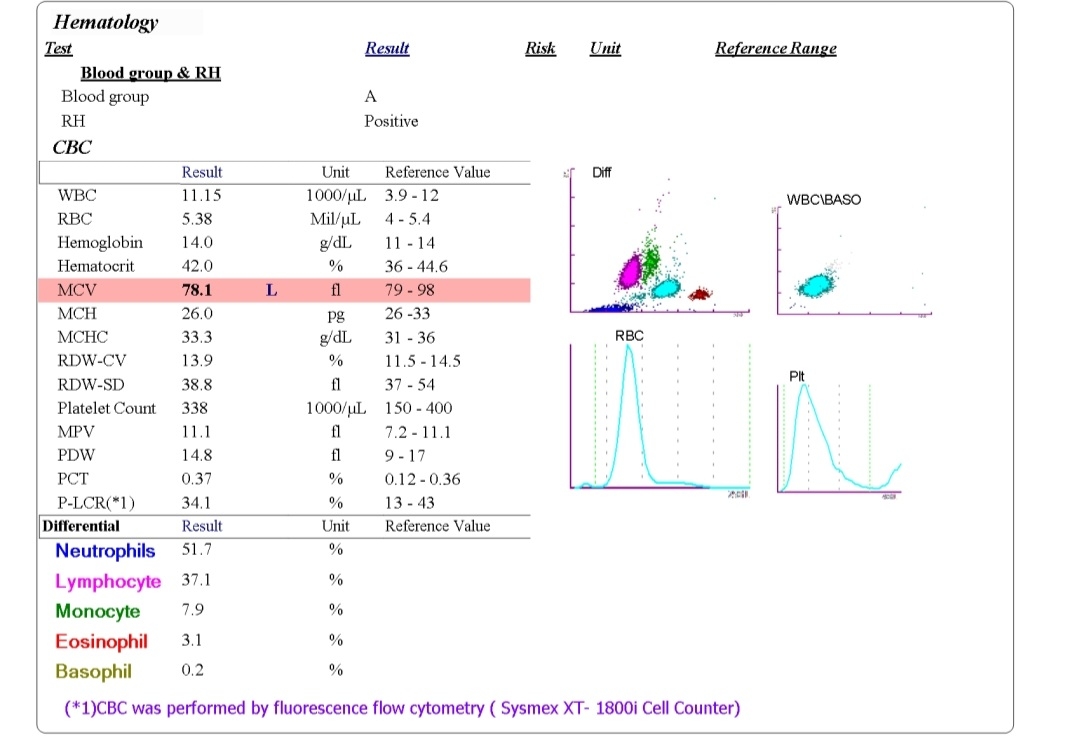The image size is (1080, 744).
Task: Click the Basophil label
Action: pos(94,672)
